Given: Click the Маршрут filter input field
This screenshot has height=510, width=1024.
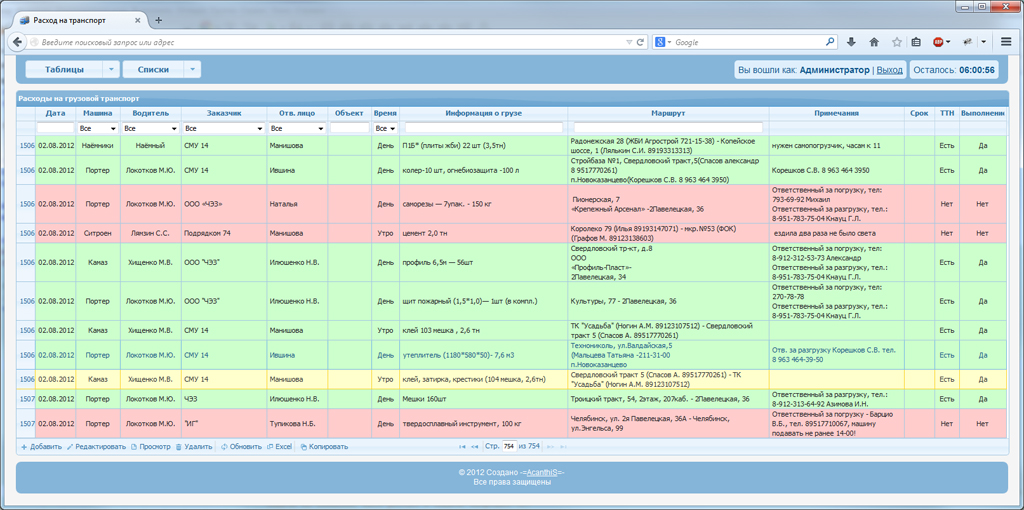Looking at the screenshot, I should 668,128.
